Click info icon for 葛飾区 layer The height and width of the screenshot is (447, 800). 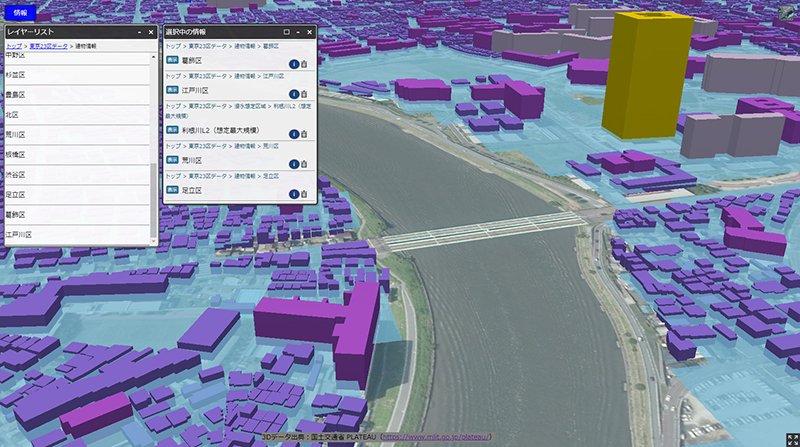(x=293, y=64)
